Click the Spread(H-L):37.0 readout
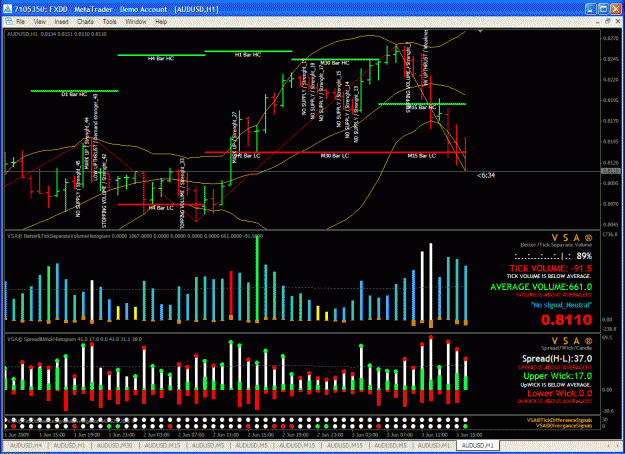 tap(557, 359)
